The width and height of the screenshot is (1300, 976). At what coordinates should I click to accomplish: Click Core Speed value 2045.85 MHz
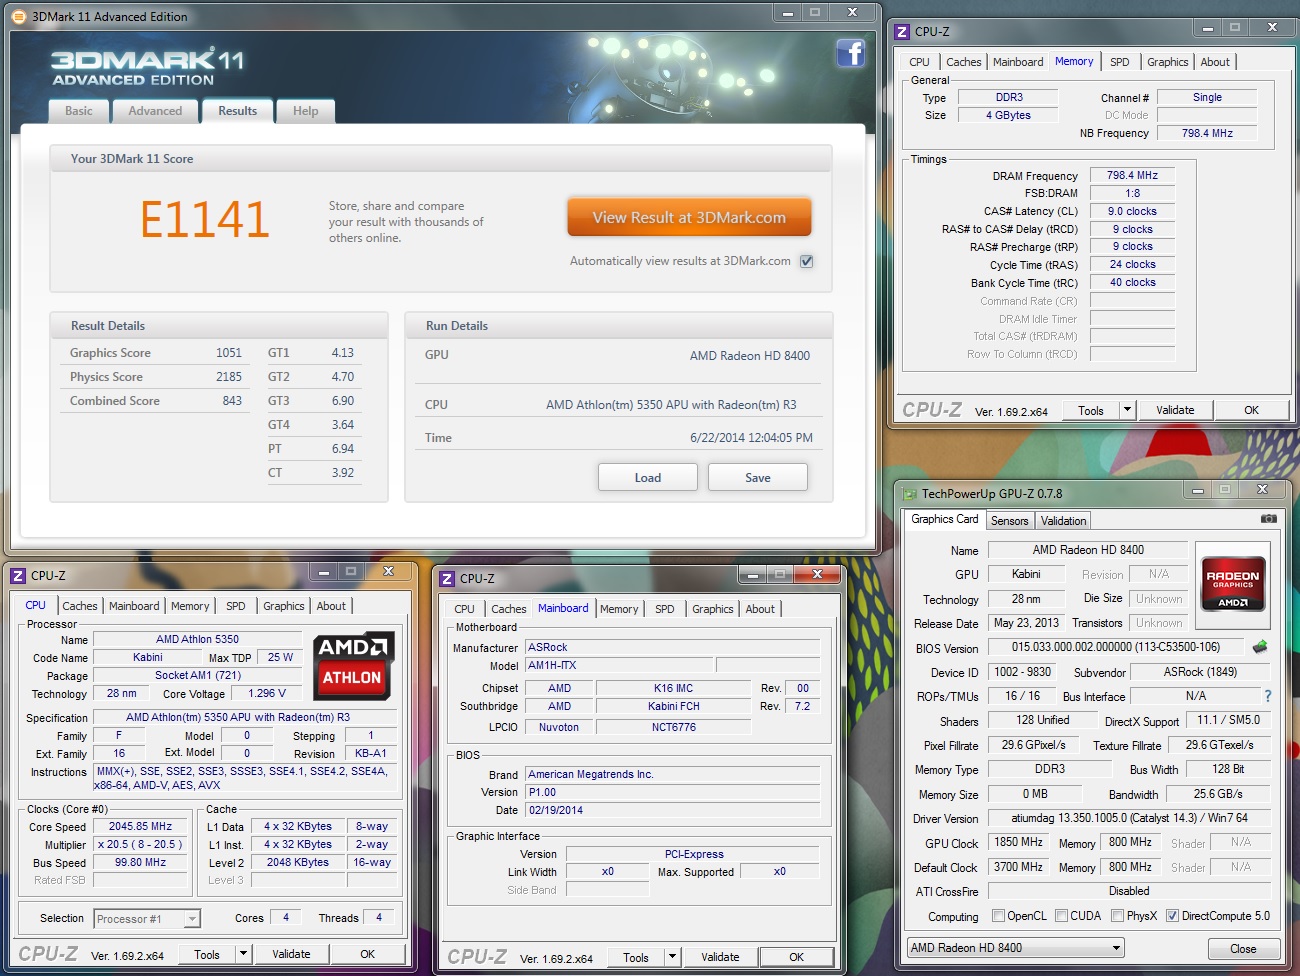[x=140, y=826]
